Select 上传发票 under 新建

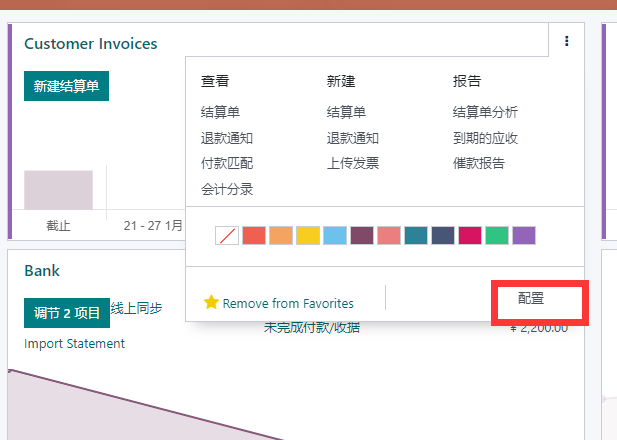tap(353, 163)
